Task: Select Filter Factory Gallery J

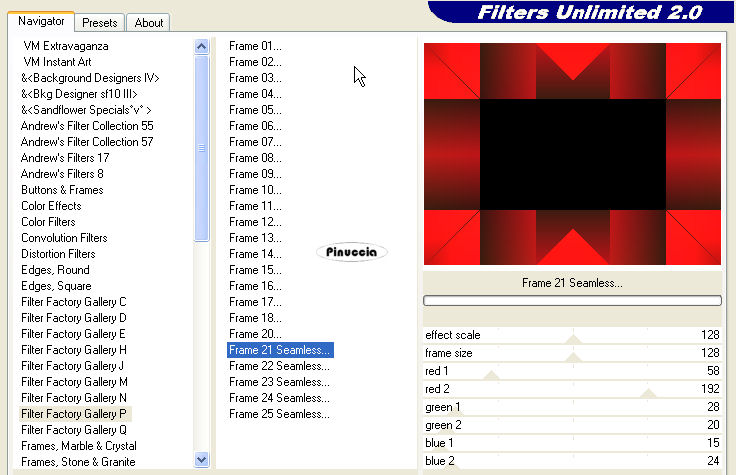Action: tap(72, 366)
